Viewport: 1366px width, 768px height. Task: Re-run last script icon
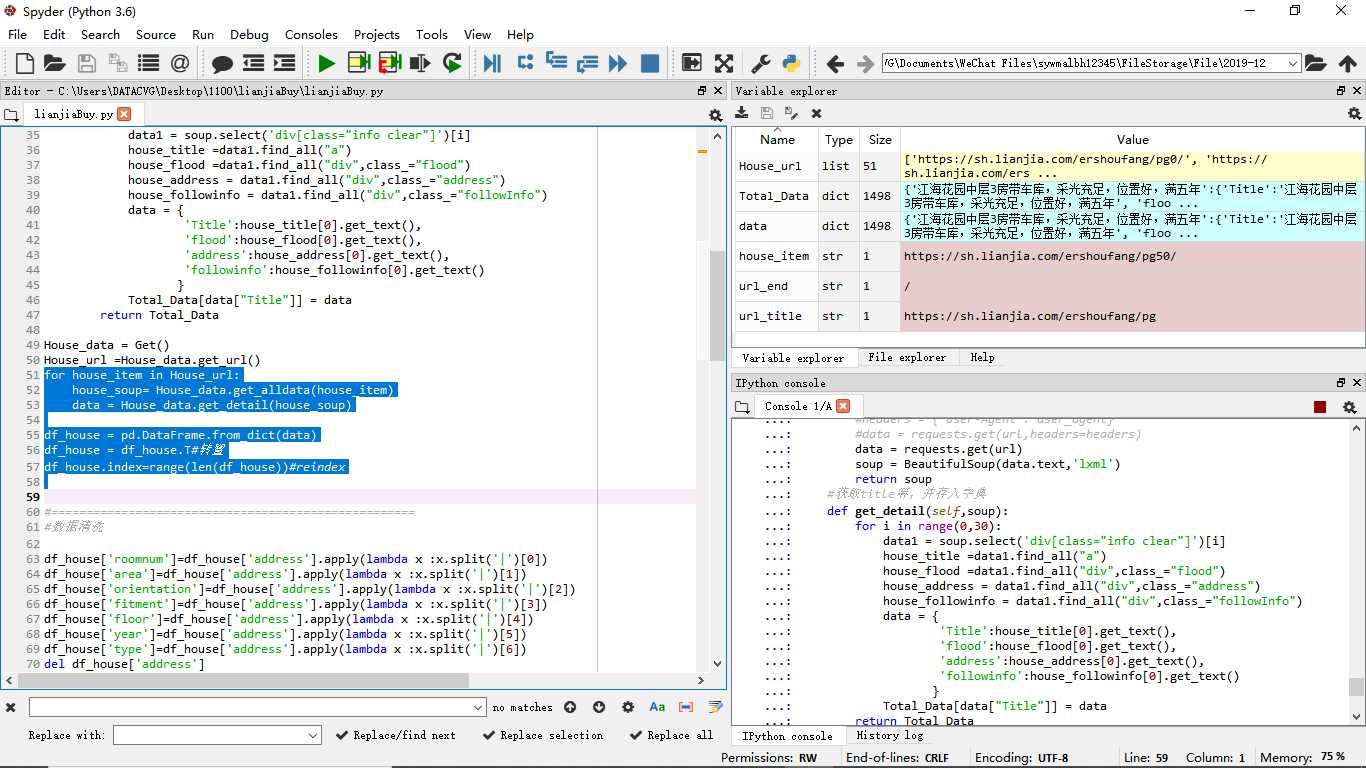pyautogui.click(x=452, y=63)
